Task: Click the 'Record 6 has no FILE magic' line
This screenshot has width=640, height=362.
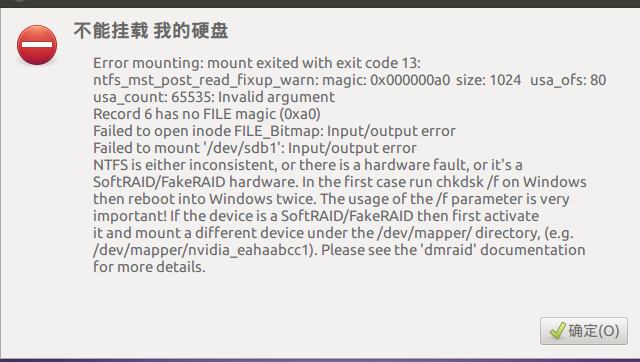Action: pos(207,114)
